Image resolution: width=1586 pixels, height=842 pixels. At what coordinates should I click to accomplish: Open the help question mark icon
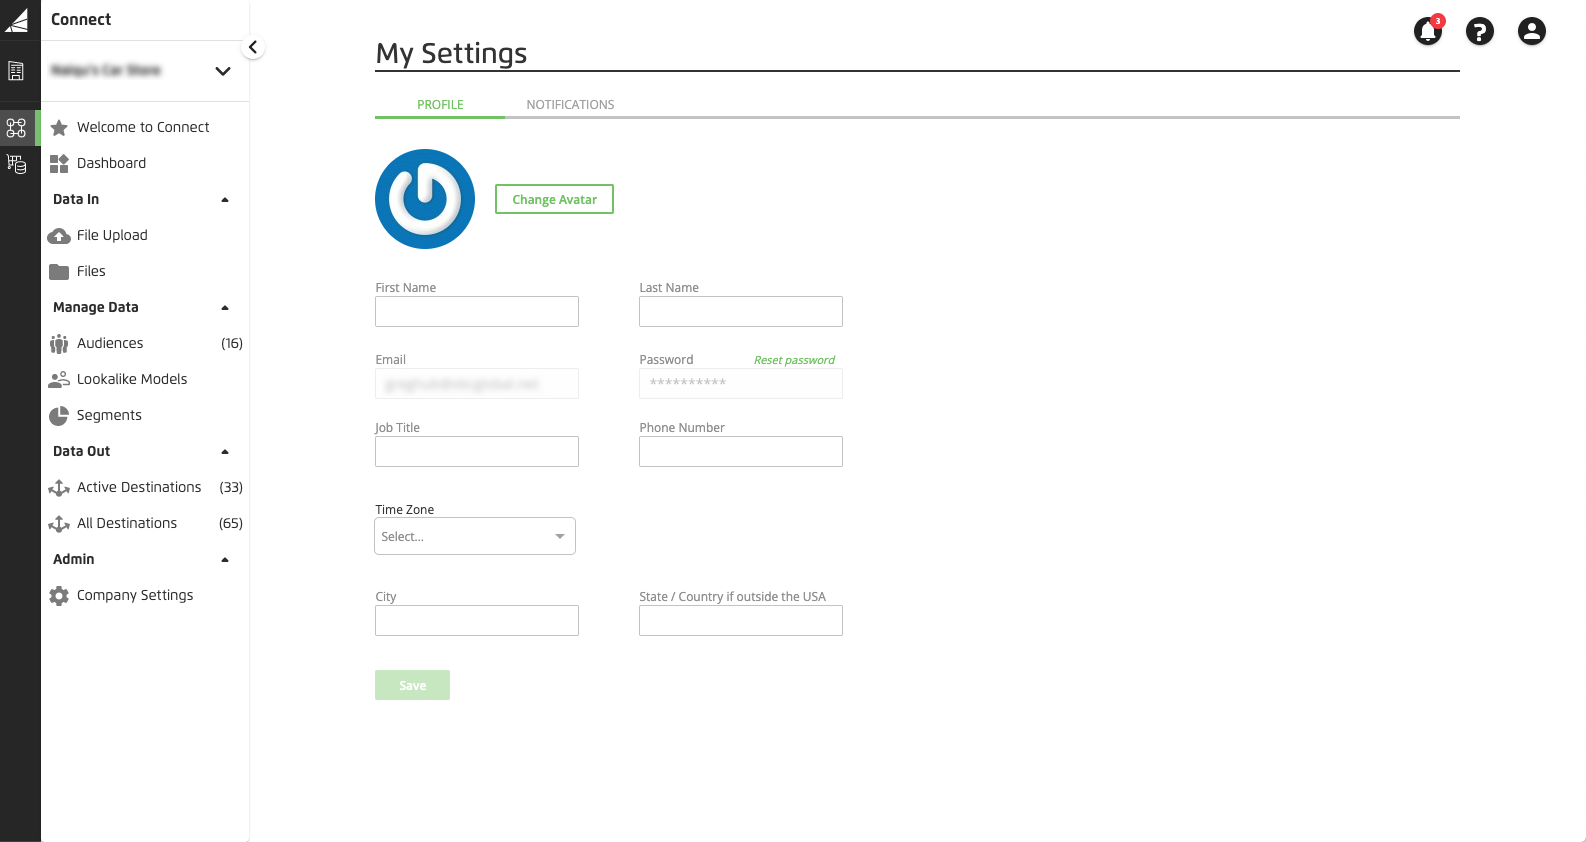1480,31
